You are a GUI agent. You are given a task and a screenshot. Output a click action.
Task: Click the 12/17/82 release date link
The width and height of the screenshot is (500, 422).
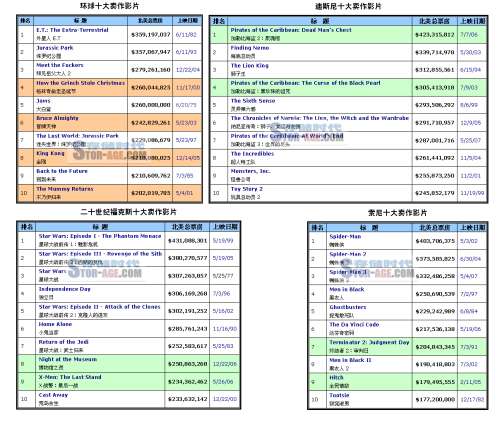(x=472, y=399)
